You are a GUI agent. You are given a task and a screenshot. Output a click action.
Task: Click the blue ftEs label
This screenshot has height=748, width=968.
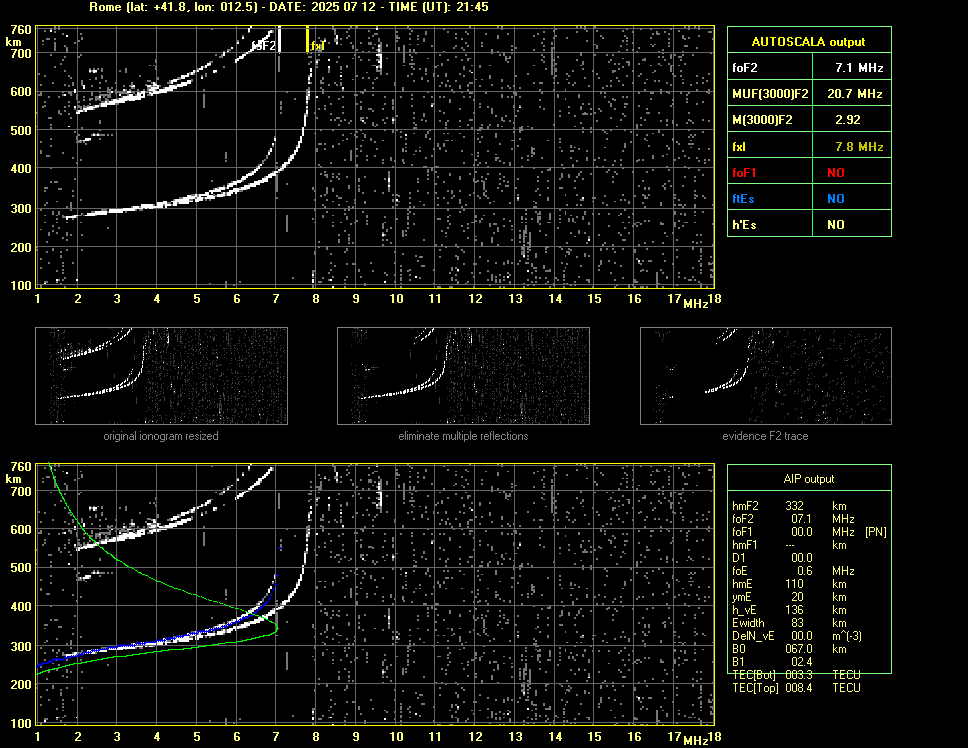click(x=743, y=199)
